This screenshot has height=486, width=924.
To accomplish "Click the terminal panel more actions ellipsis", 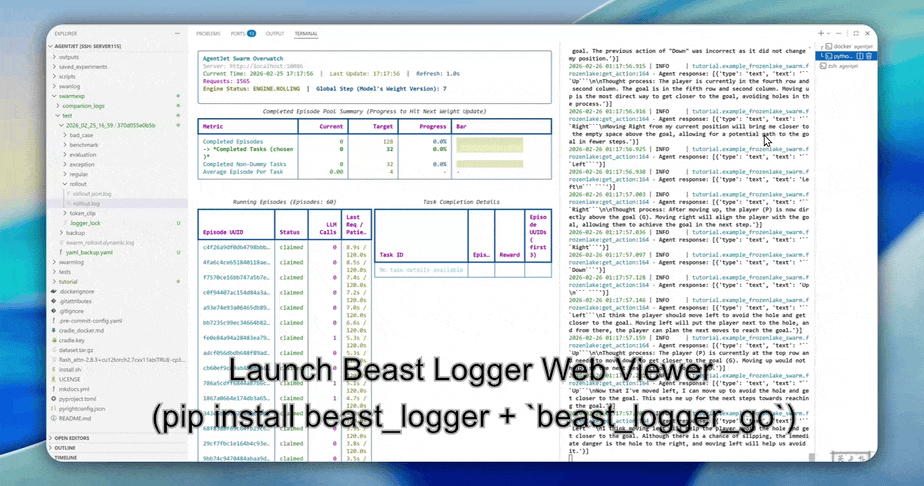I will pyautogui.click(x=841, y=34).
